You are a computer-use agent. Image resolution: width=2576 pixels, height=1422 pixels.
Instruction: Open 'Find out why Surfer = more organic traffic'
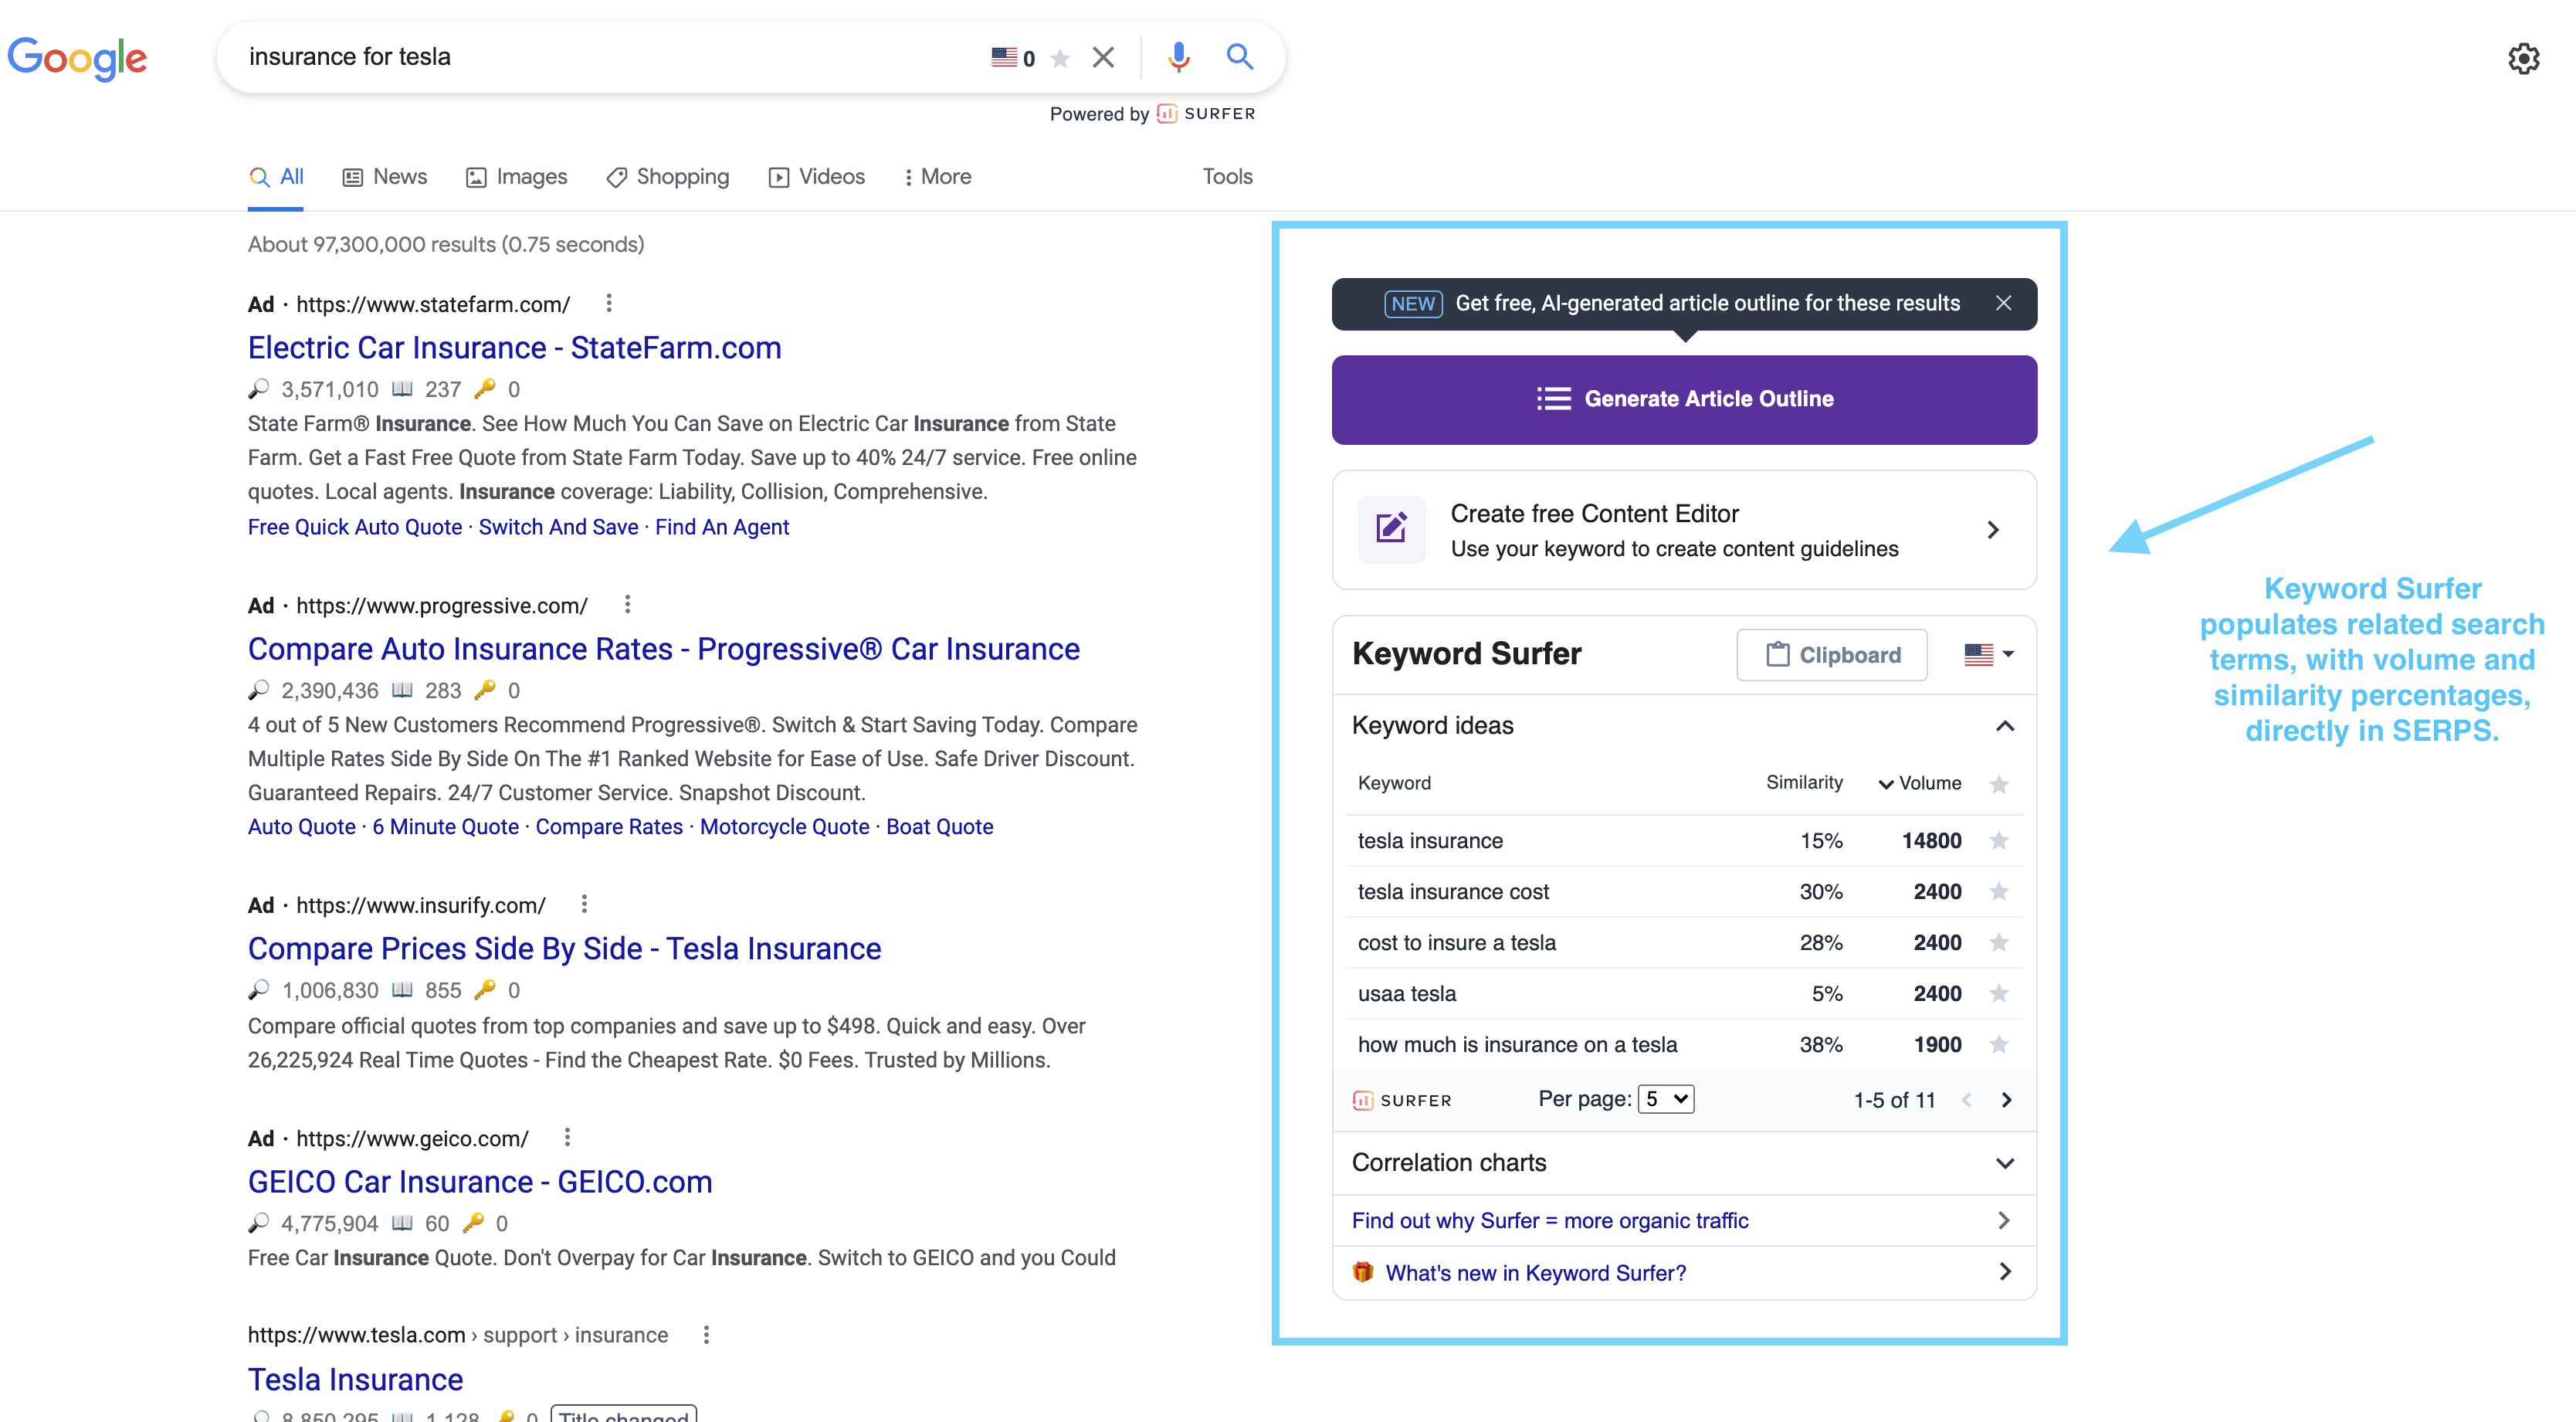click(x=1550, y=1221)
